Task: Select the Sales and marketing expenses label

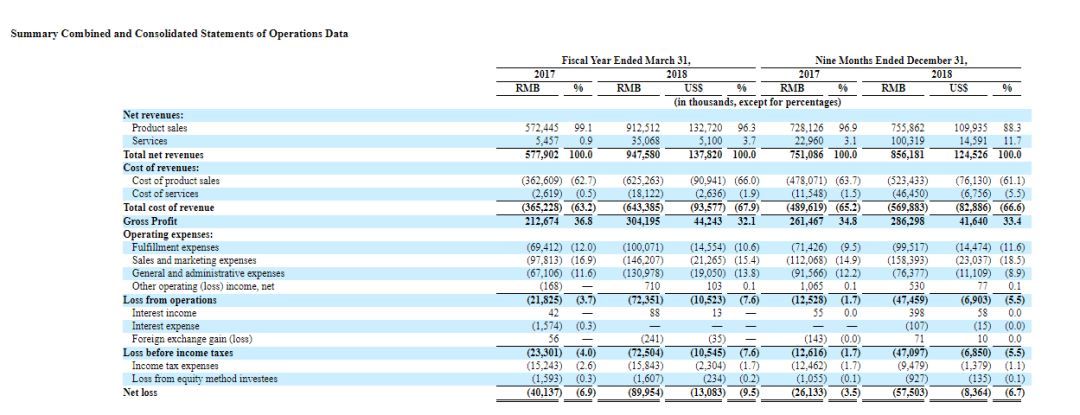Action: pos(195,259)
